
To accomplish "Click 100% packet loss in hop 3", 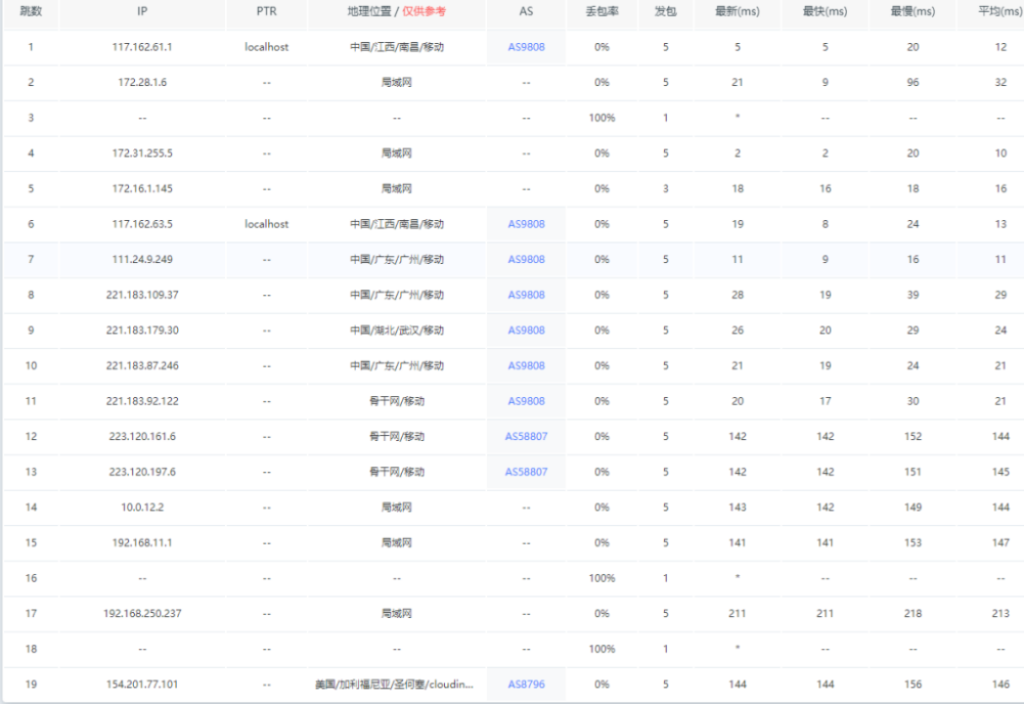I will 601,118.
